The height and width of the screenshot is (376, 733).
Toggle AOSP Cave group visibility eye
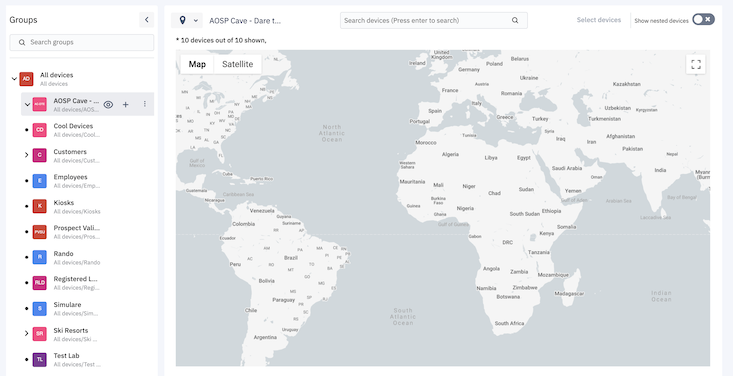pos(108,104)
